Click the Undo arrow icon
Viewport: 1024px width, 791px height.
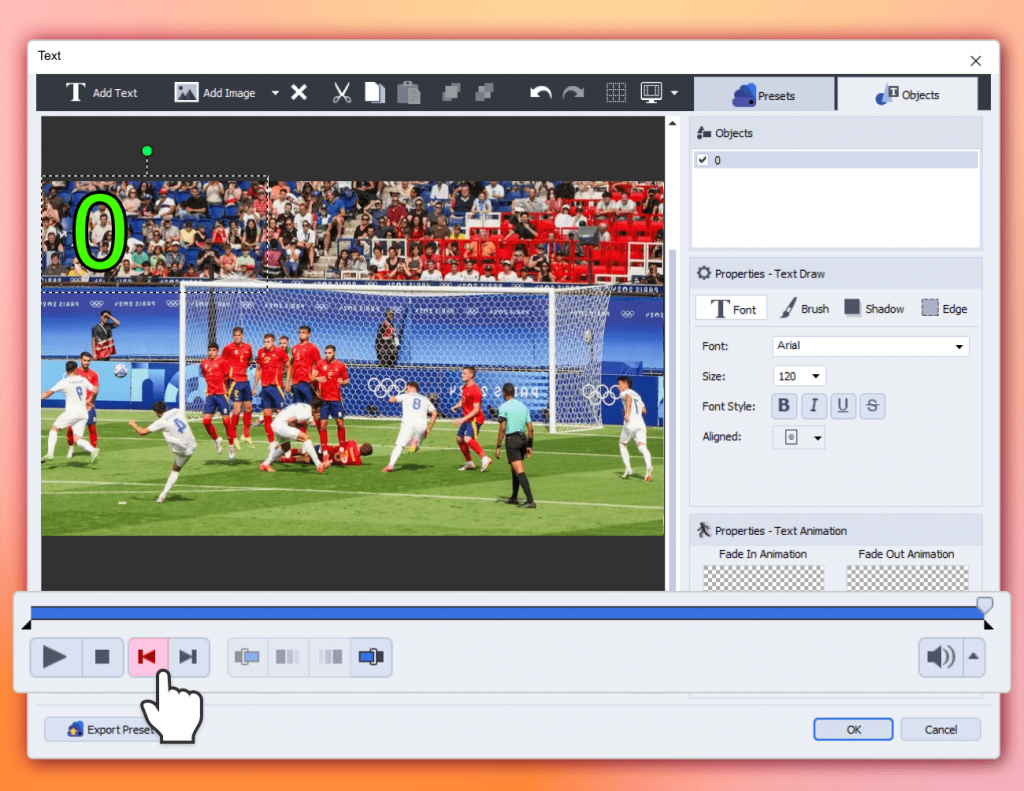[541, 93]
